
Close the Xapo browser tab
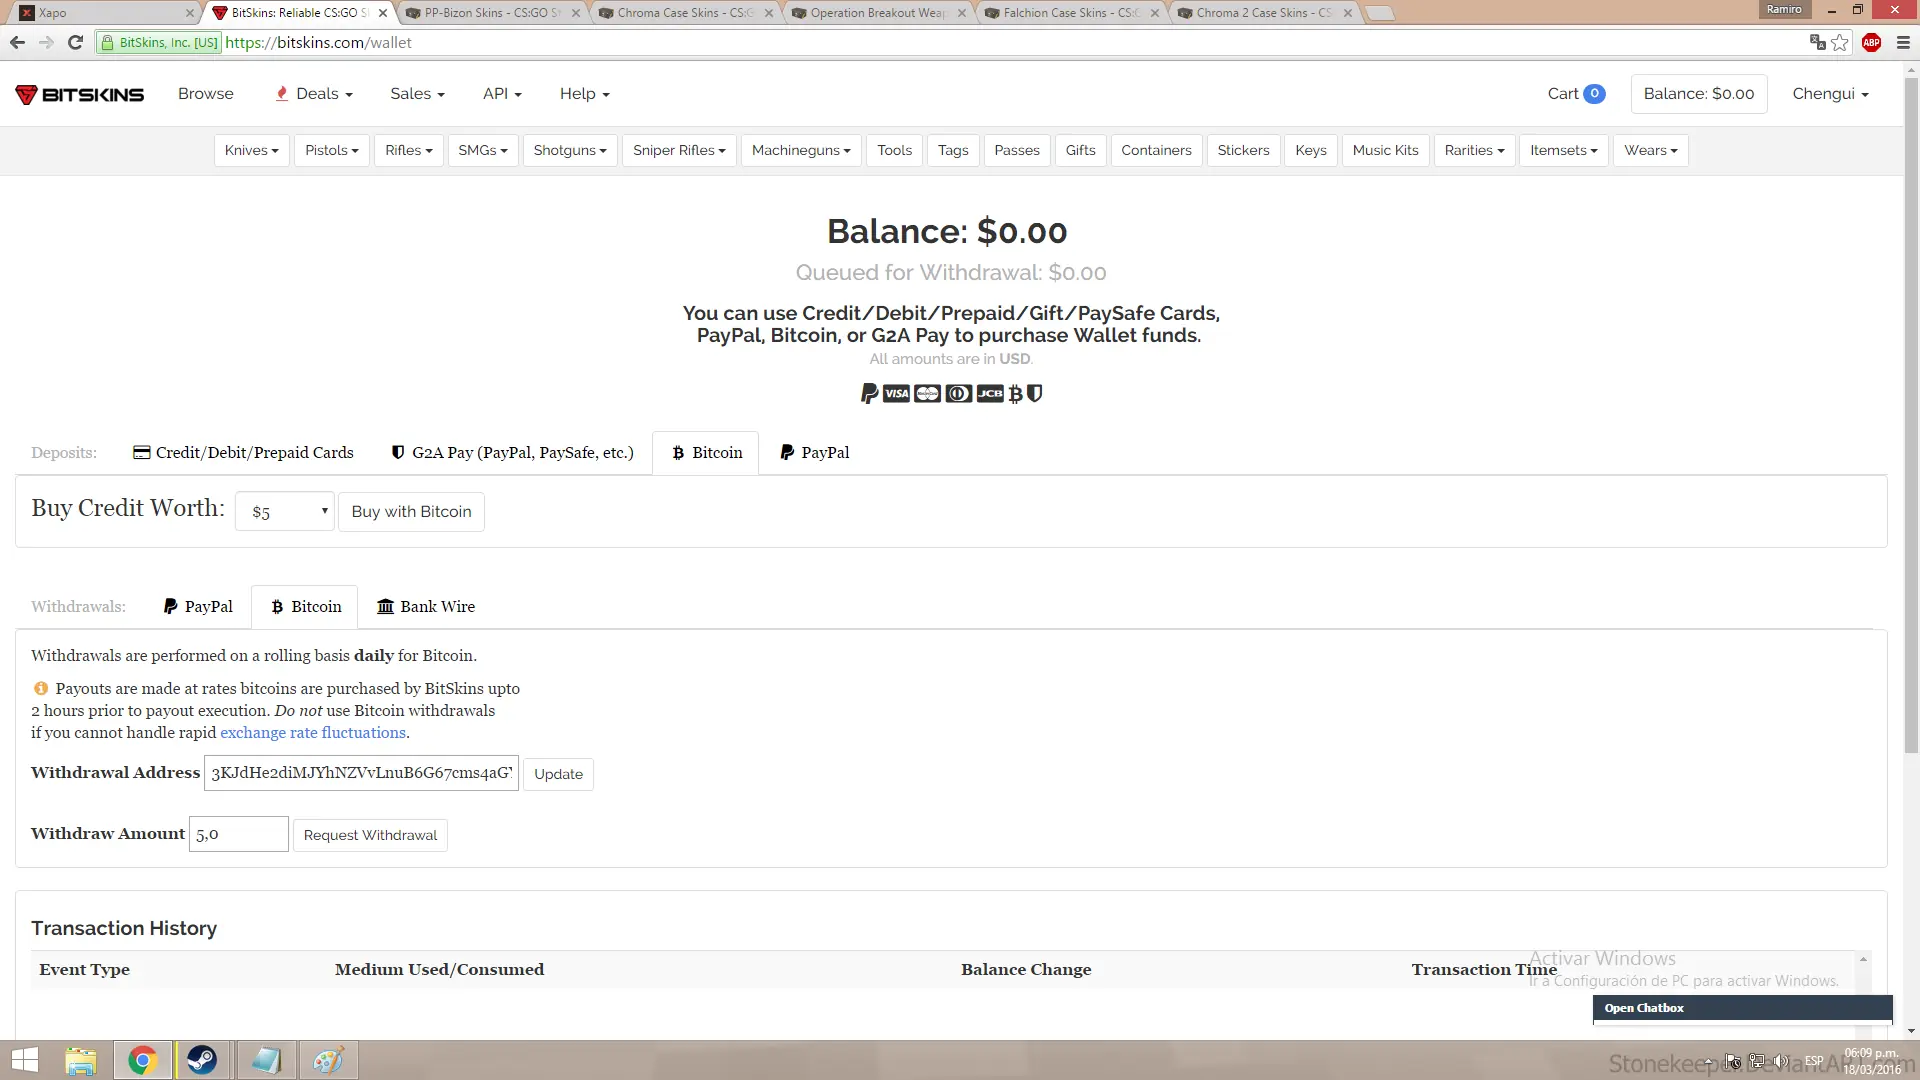pyautogui.click(x=189, y=13)
